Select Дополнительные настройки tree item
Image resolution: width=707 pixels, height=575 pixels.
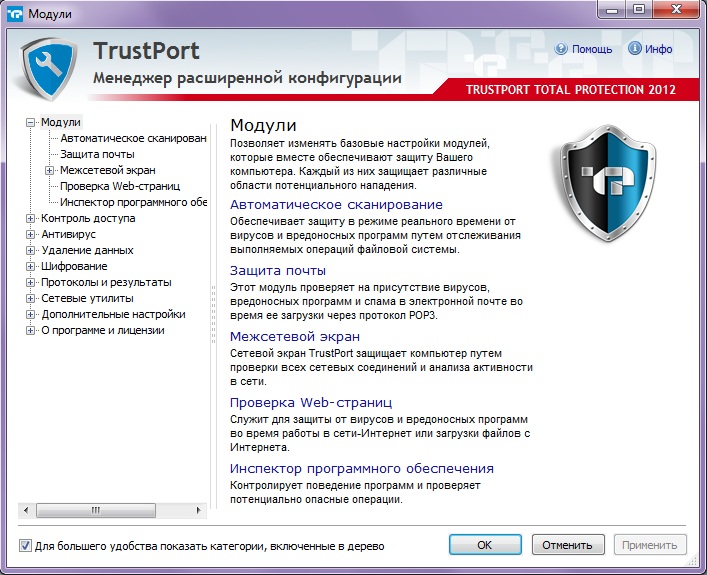coord(114,314)
